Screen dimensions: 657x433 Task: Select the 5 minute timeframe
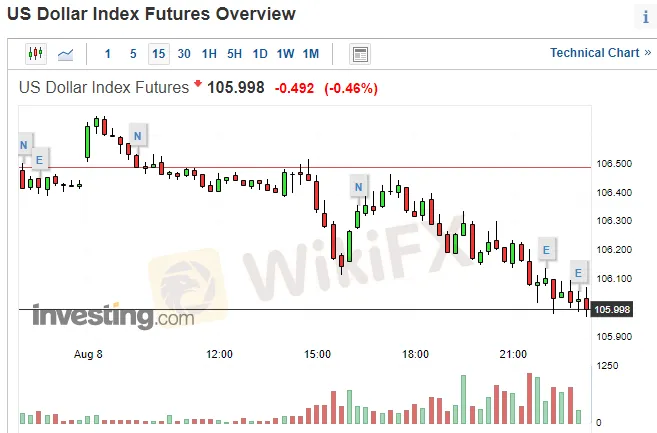tap(133, 54)
